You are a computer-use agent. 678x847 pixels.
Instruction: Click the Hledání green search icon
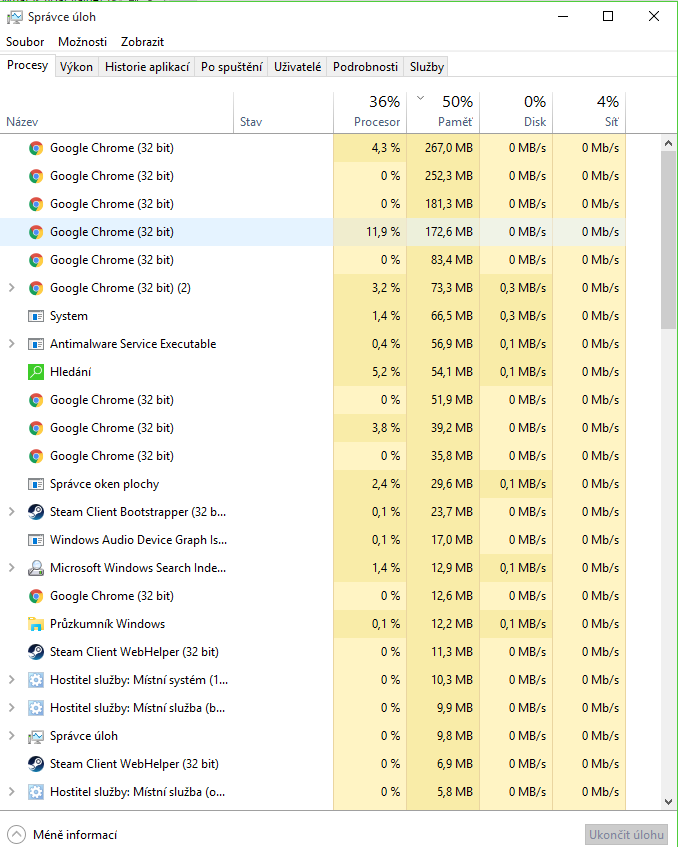coord(36,372)
